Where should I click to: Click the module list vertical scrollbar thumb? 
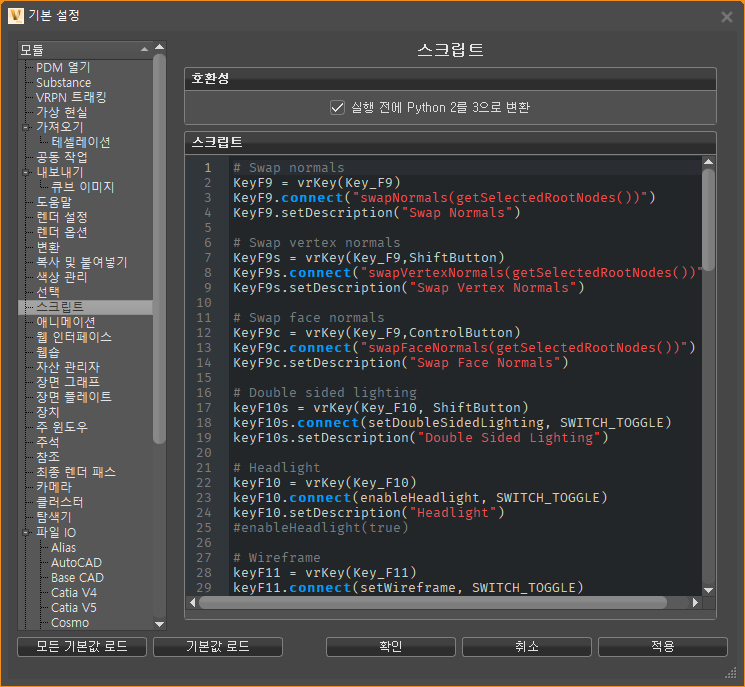(160, 249)
